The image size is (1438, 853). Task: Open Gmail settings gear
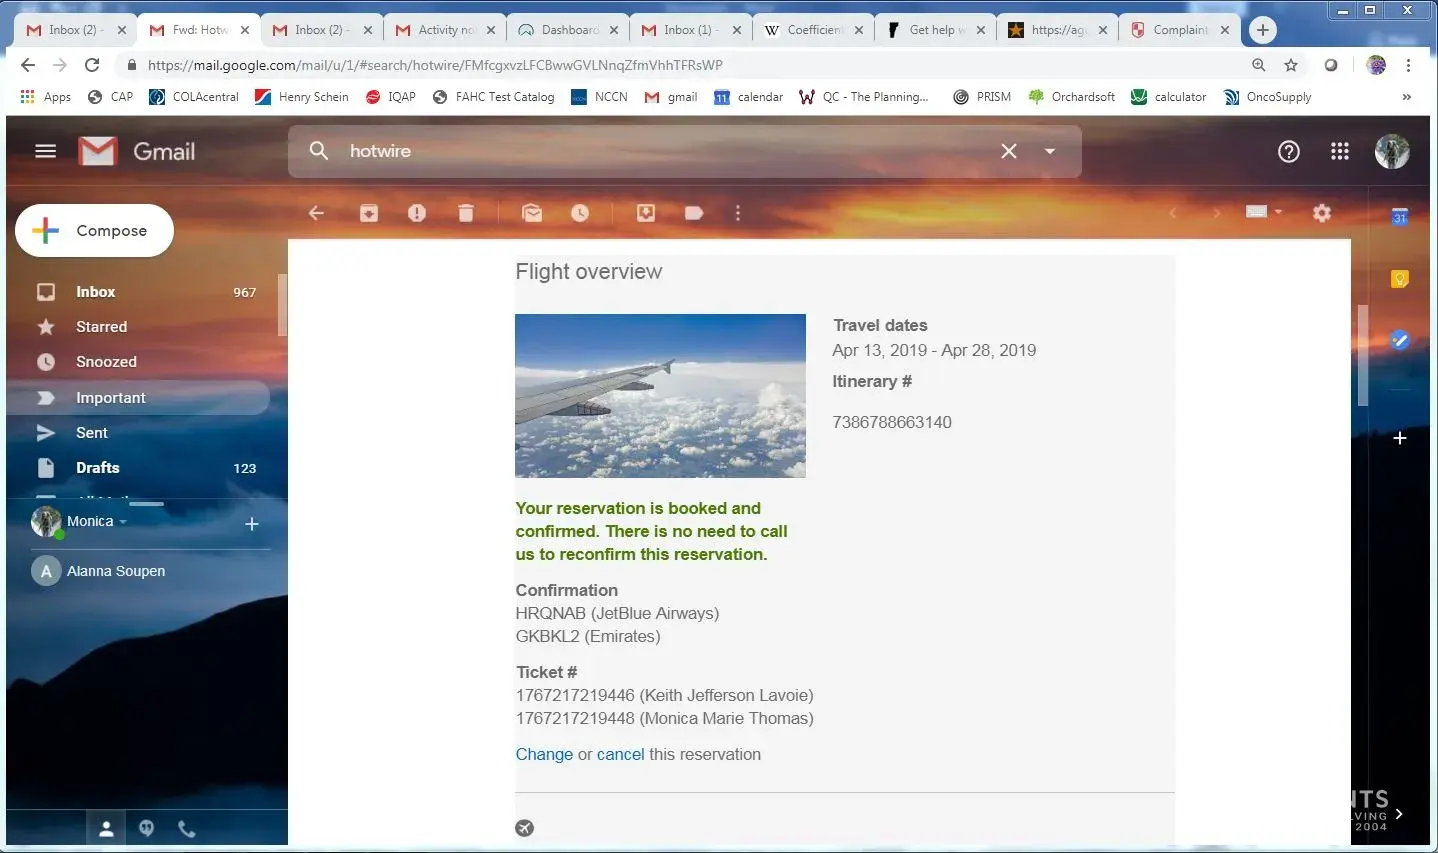pyautogui.click(x=1322, y=213)
